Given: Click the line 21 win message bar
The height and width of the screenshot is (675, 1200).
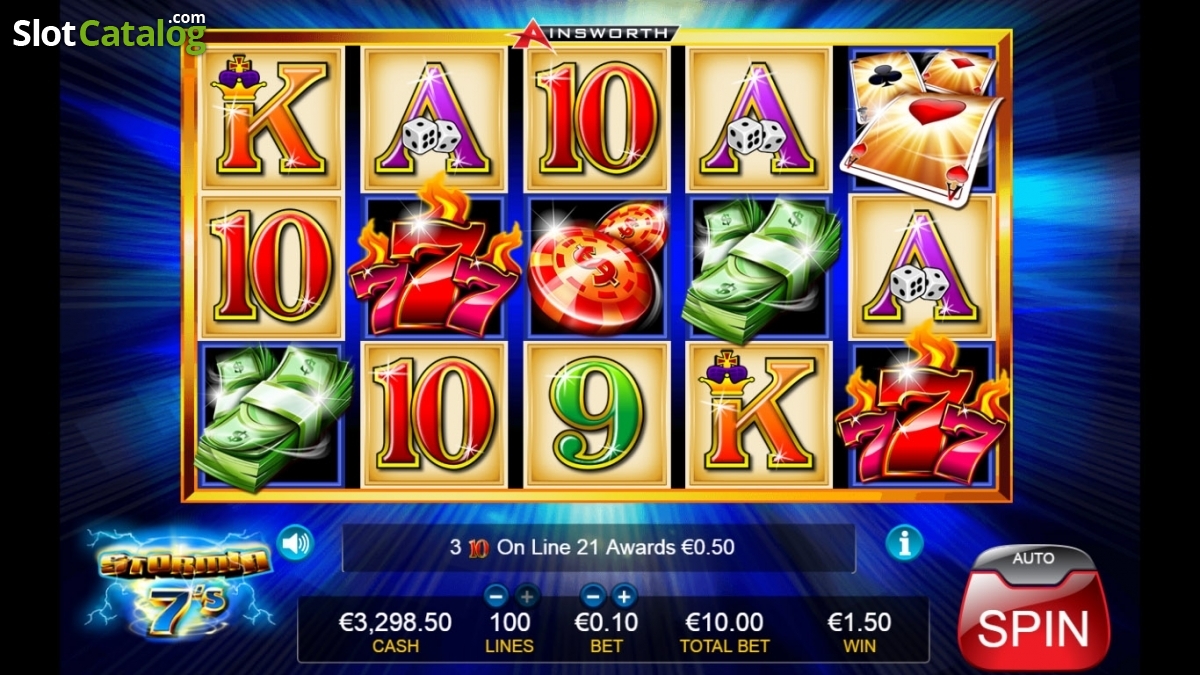Looking at the screenshot, I should pyautogui.click(x=598, y=547).
